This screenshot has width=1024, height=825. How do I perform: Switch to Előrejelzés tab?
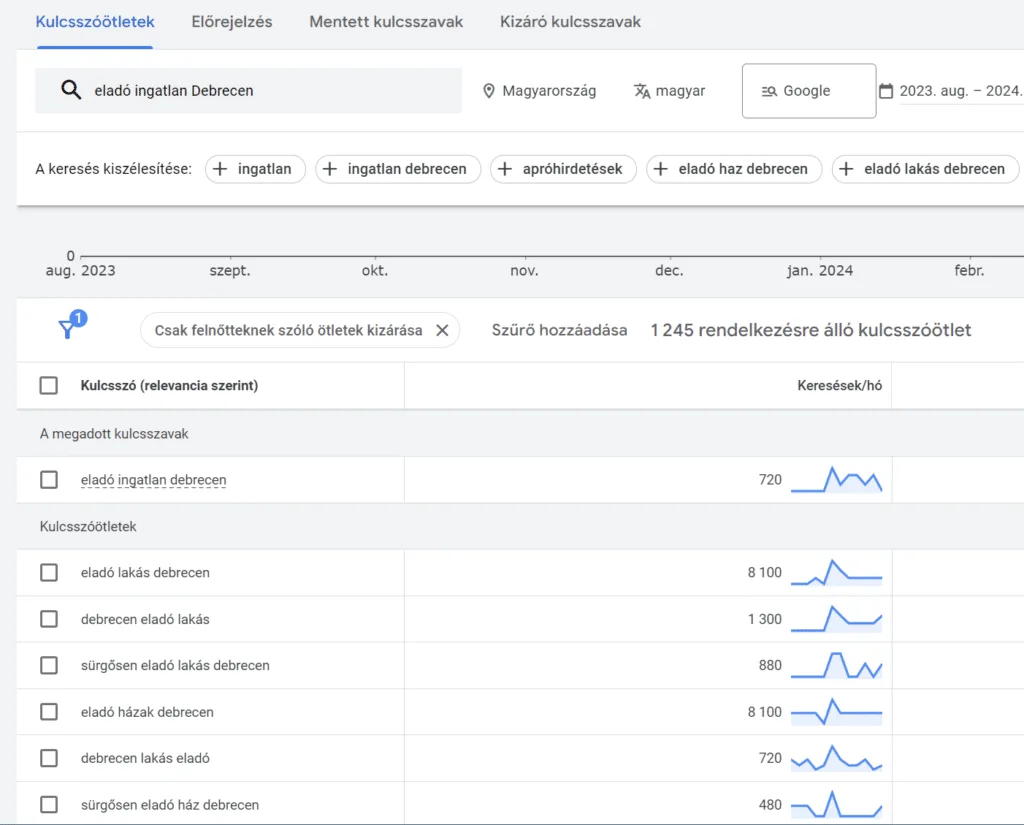pos(232,22)
